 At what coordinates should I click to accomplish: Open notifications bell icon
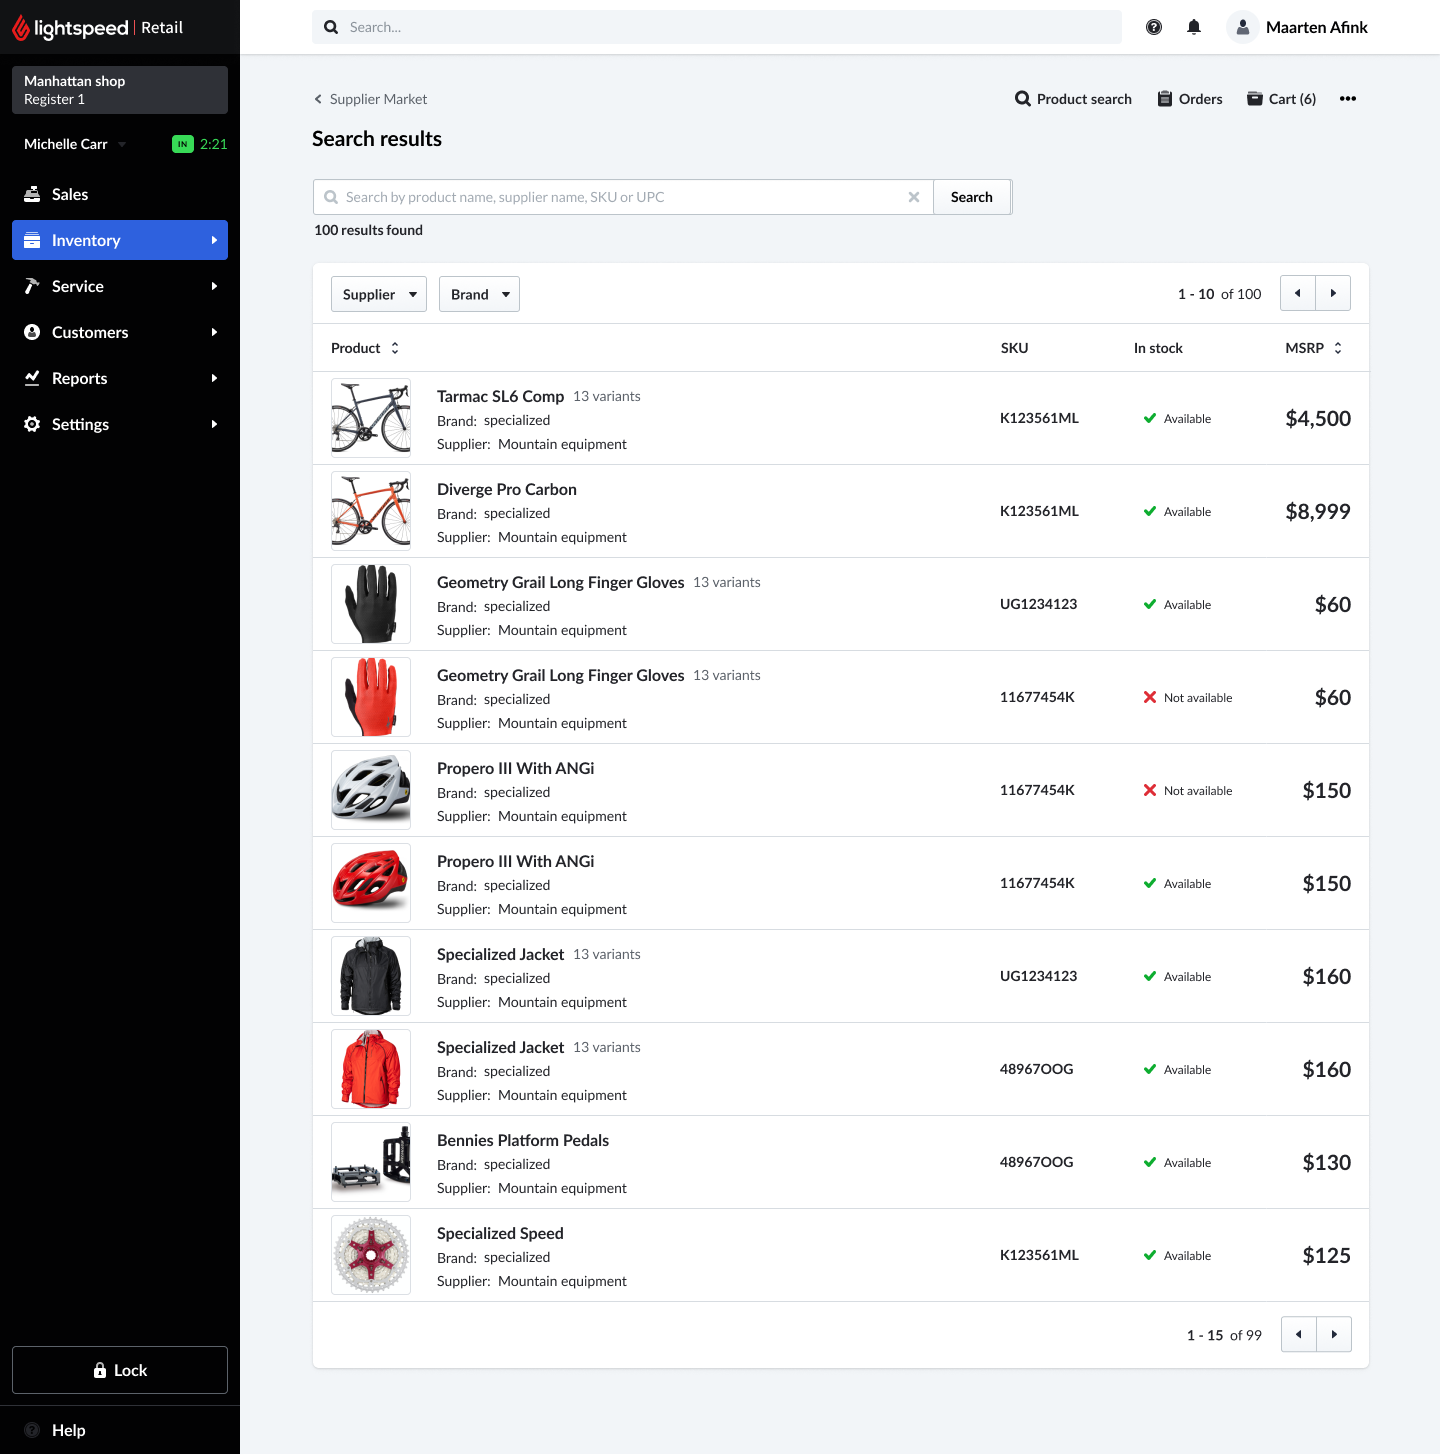(x=1194, y=27)
